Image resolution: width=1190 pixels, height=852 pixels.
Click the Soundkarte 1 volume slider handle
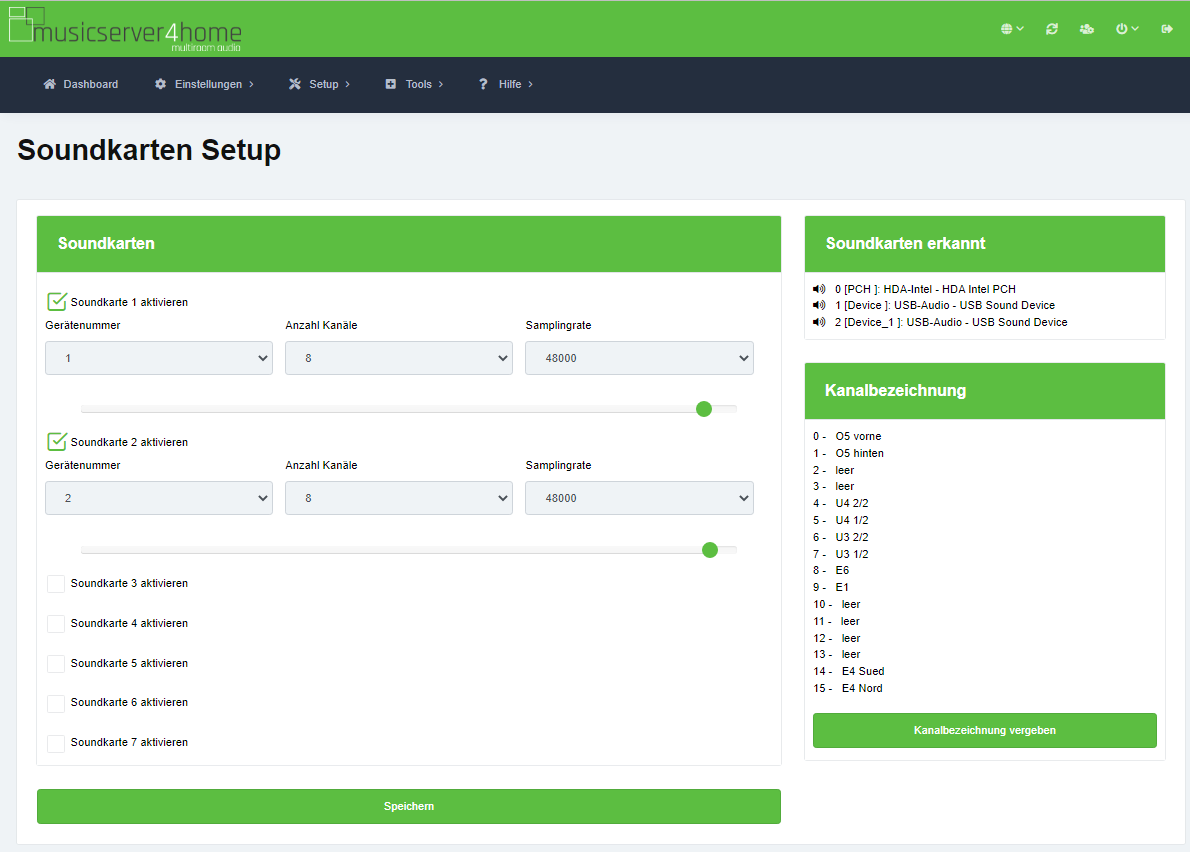tap(704, 409)
